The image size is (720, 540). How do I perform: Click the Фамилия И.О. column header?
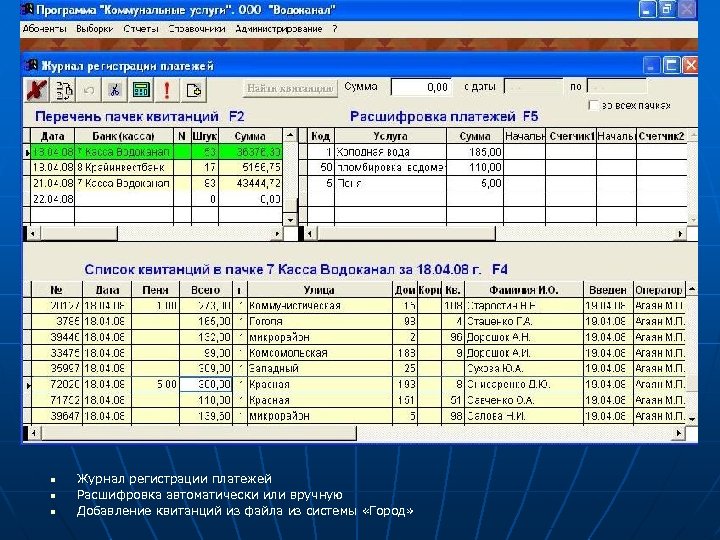523,290
